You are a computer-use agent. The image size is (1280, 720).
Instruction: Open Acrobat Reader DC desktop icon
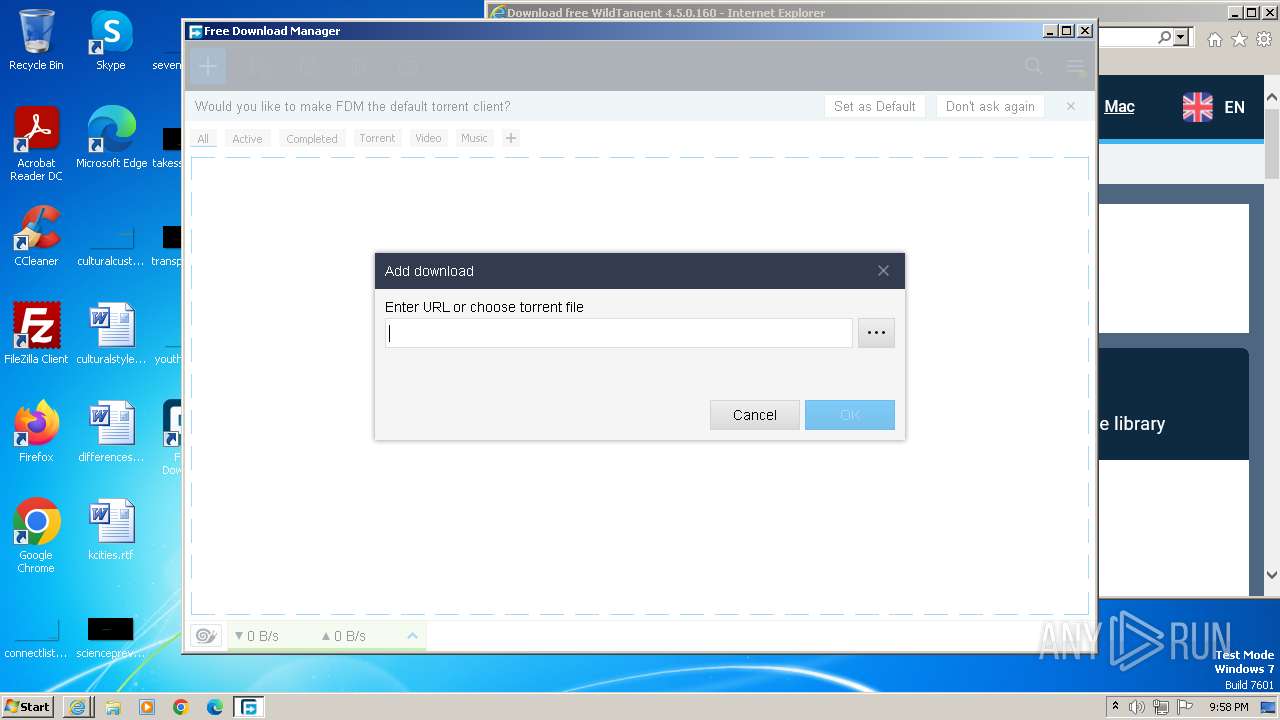click(x=36, y=145)
